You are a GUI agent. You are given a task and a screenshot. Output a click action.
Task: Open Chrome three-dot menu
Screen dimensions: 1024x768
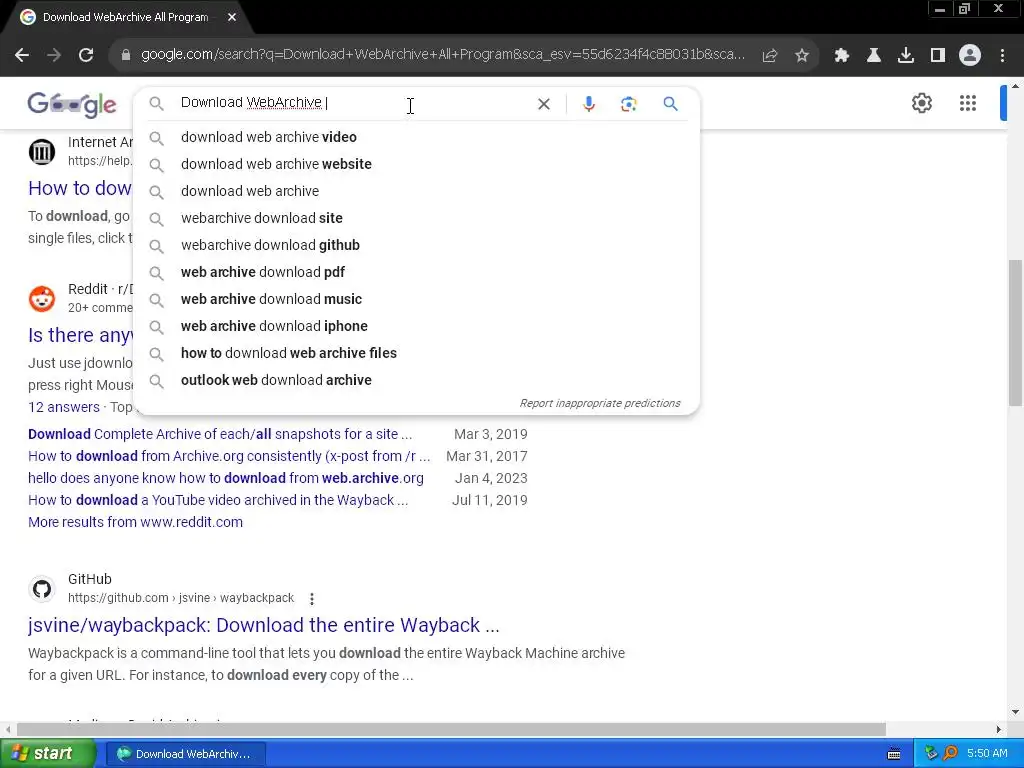tap(1002, 56)
